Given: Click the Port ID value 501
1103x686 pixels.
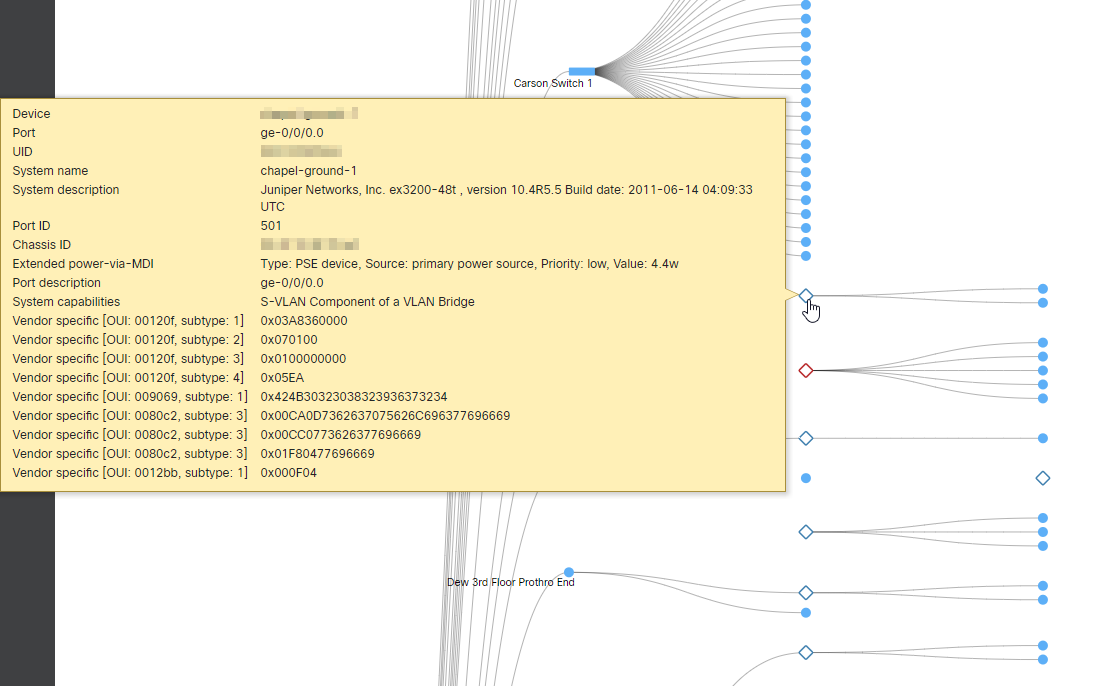Looking at the screenshot, I should pos(271,226).
